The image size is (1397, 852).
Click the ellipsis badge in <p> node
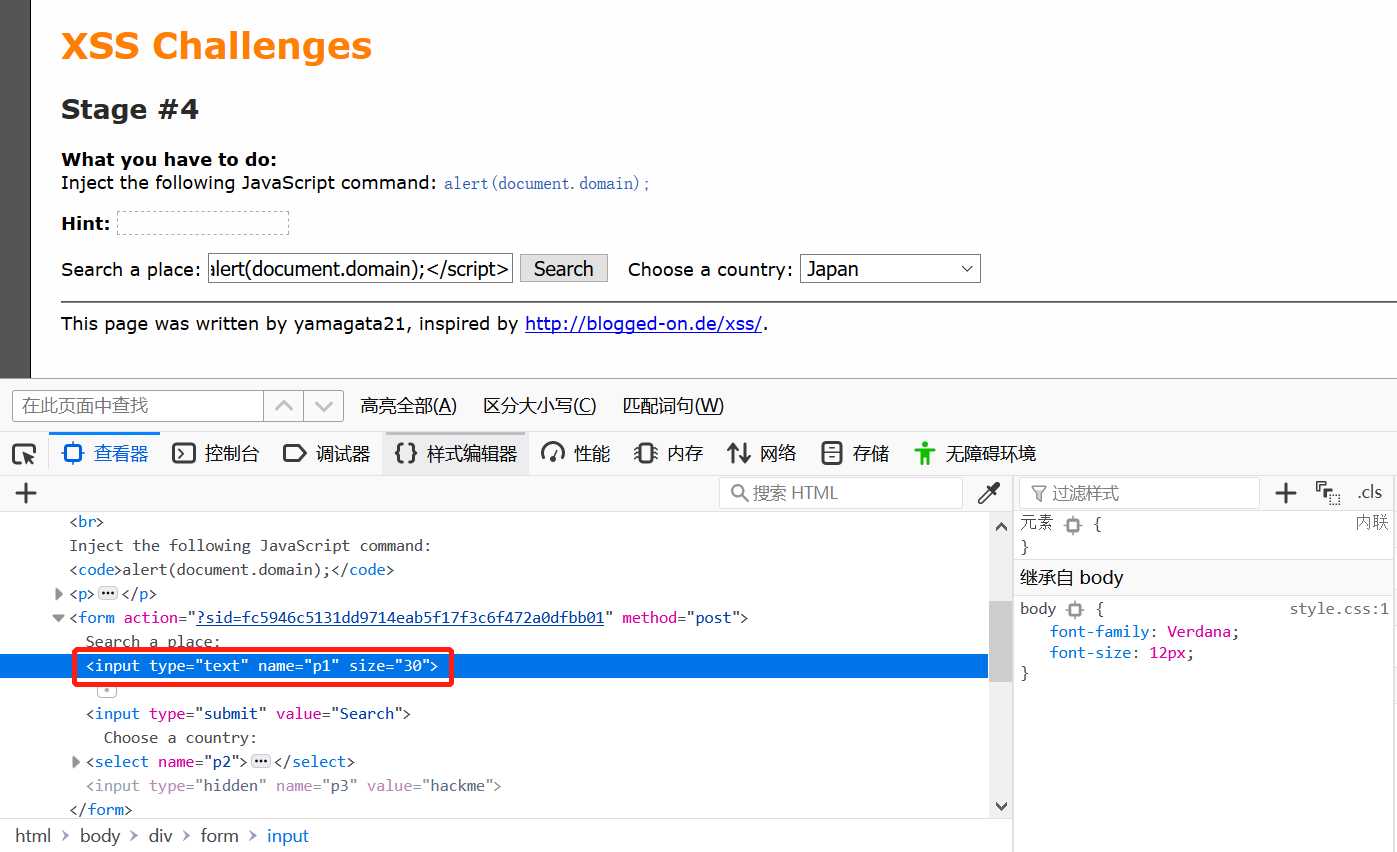pyautogui.click(x=108, y=594)
